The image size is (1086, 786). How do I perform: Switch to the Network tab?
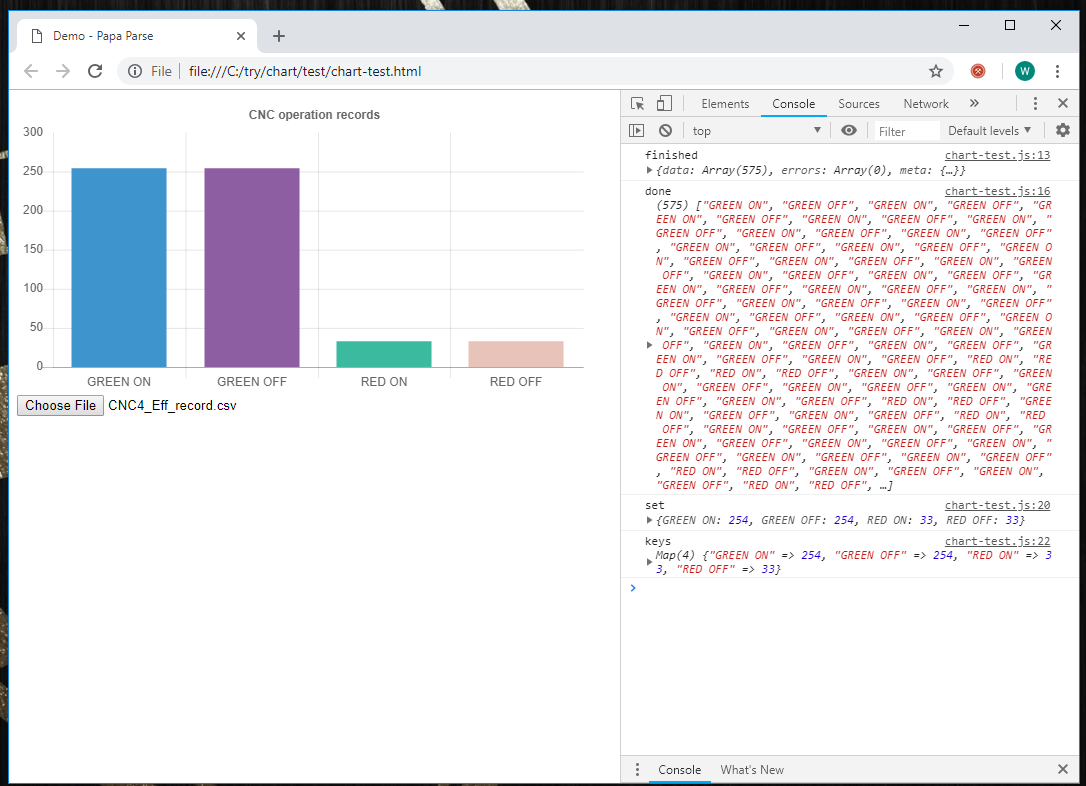[x=925, y=104]
